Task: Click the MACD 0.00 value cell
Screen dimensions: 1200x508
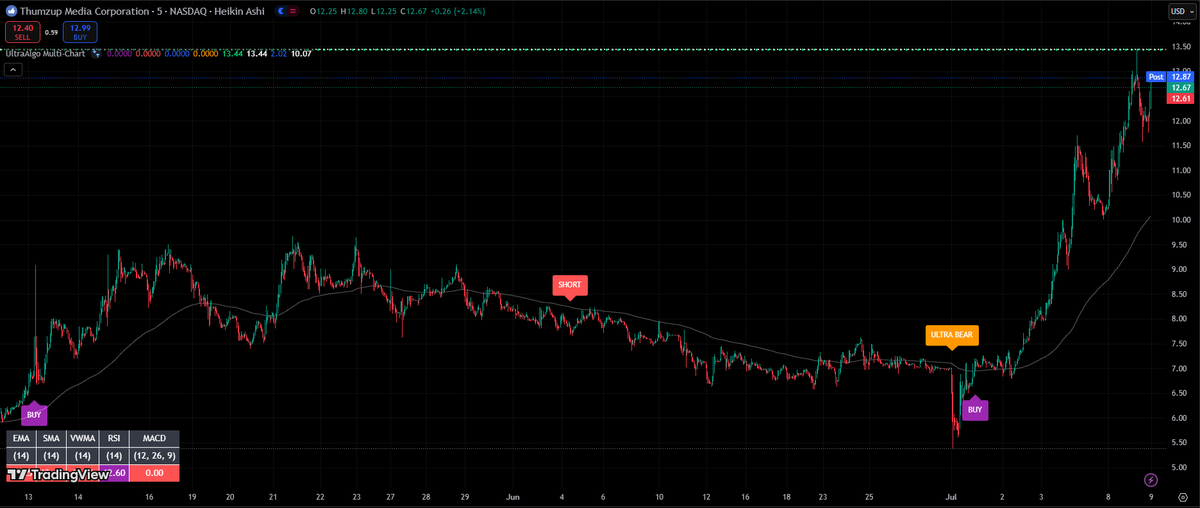Action: (154, 473)
